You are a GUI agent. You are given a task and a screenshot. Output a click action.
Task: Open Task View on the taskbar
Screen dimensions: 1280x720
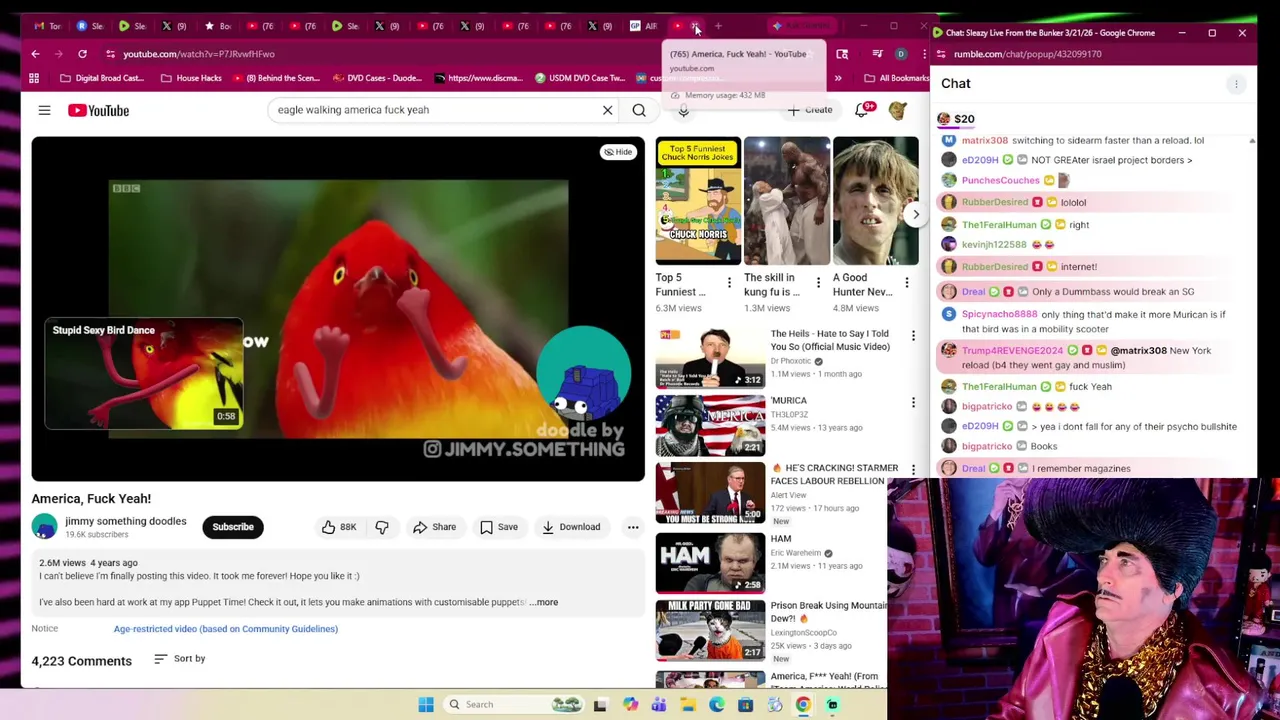pos(600,705)
